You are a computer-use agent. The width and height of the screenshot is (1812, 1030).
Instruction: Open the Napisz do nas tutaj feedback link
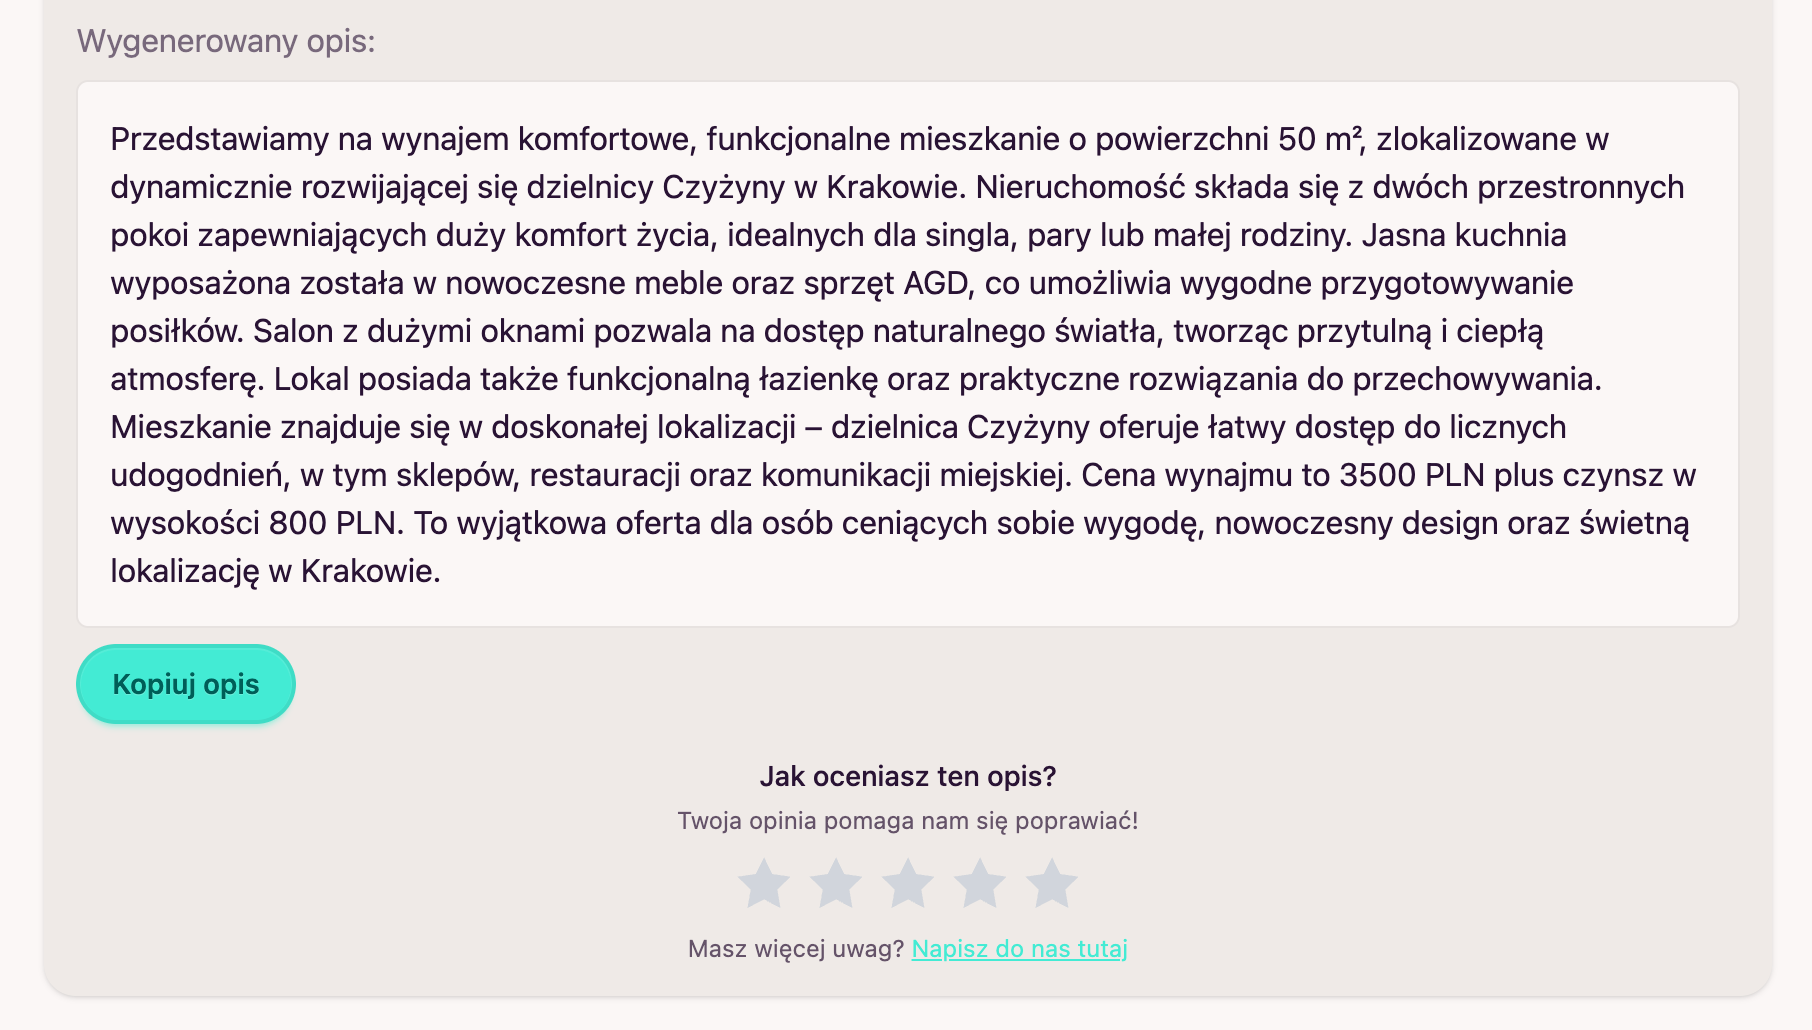(x=1019, y=949)
